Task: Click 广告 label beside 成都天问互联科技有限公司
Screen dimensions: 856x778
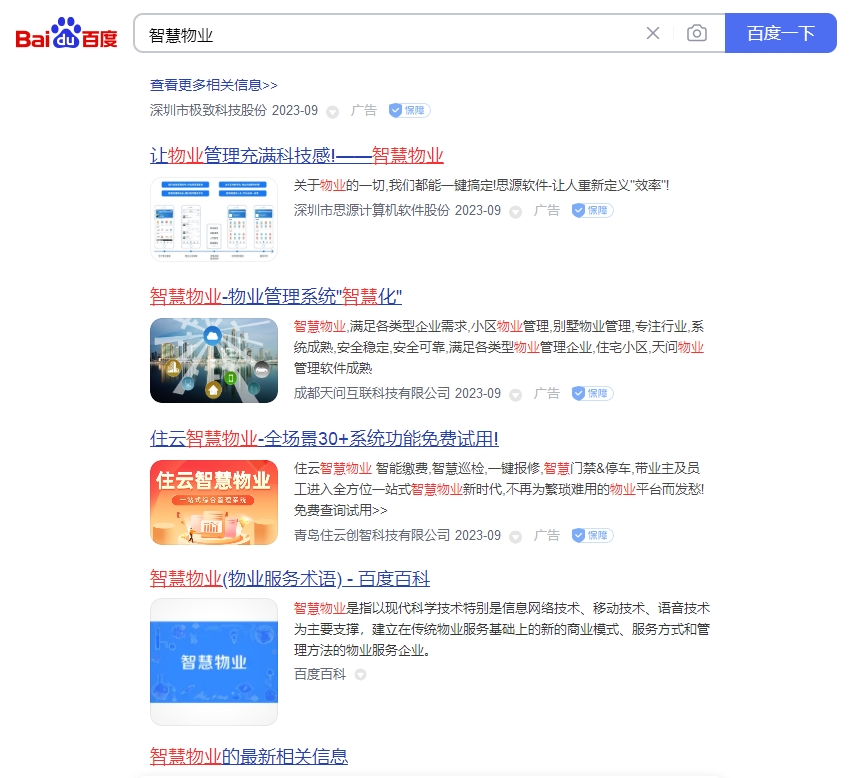Action: pyautogui.click(x=547, y=393)
